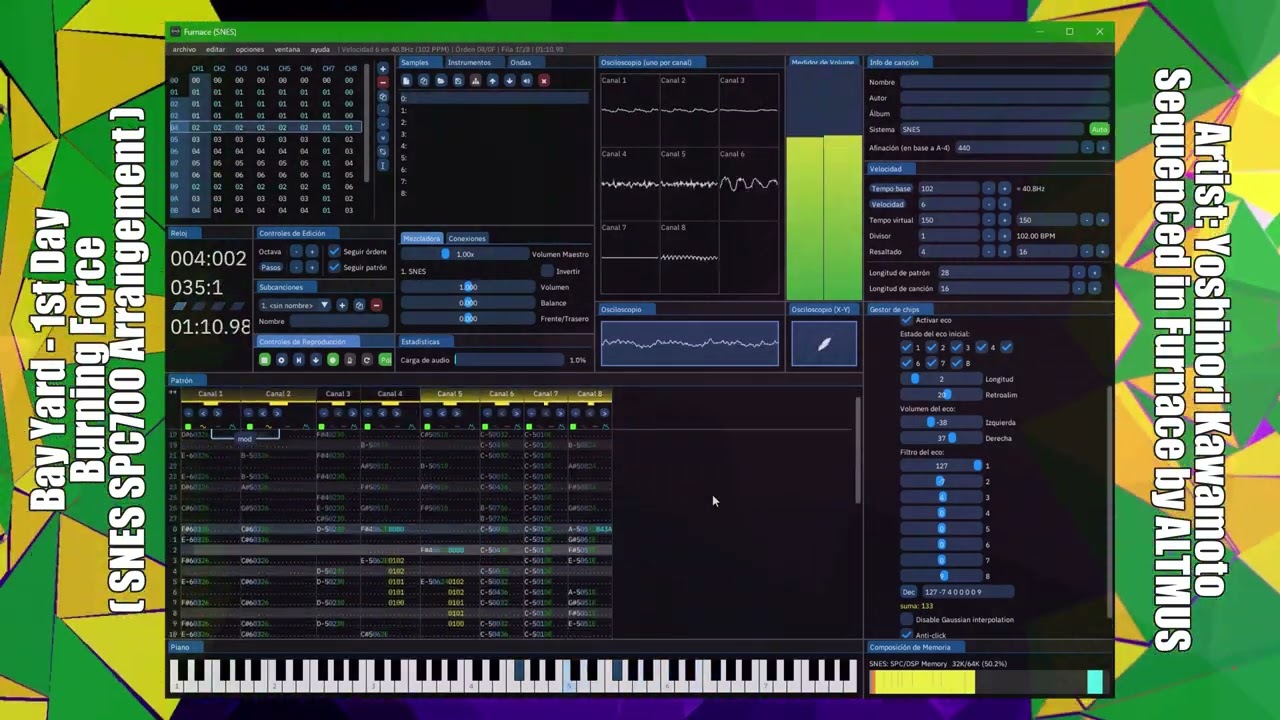Viewport: 1280px width, 720px height.
Task: Stop playback green square button
Action: 264,360
